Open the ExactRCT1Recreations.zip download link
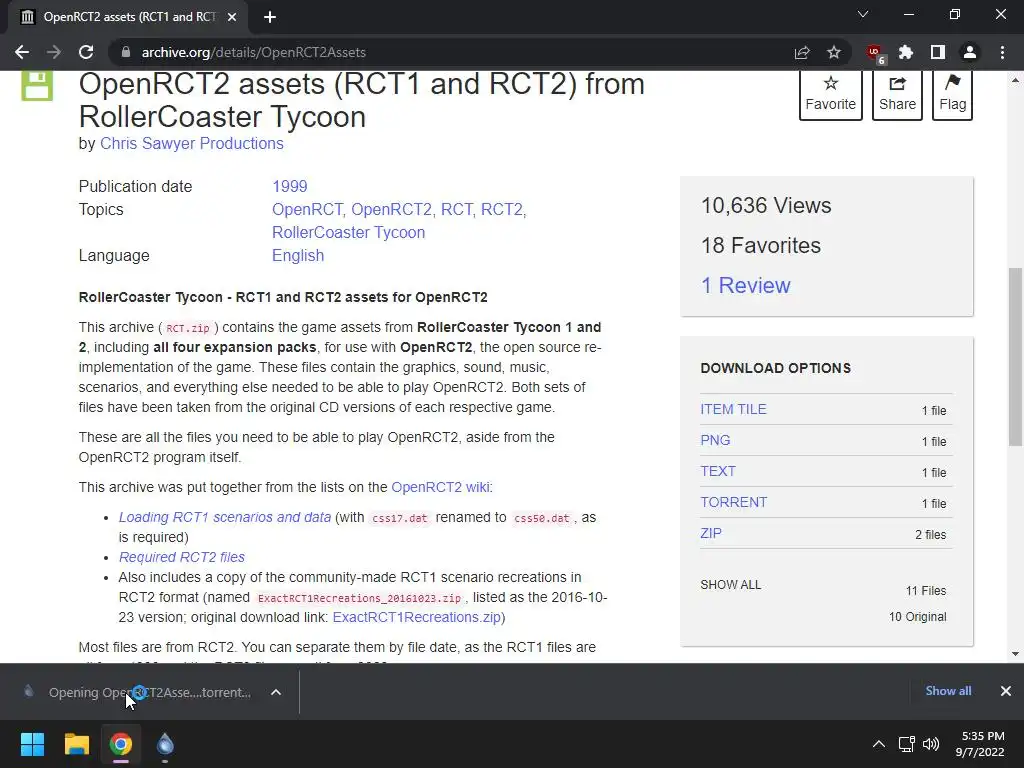 point(417,617)
